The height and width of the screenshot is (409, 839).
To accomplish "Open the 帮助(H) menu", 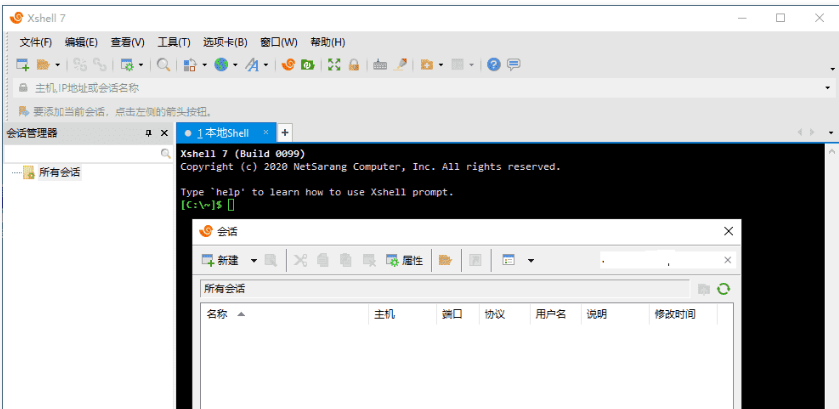I will pyautogui.click(x=327, y=42).
